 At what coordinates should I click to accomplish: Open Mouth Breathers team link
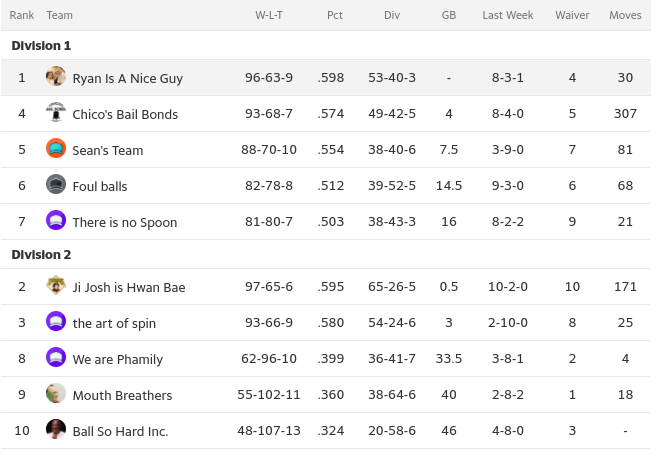(122, 395)
